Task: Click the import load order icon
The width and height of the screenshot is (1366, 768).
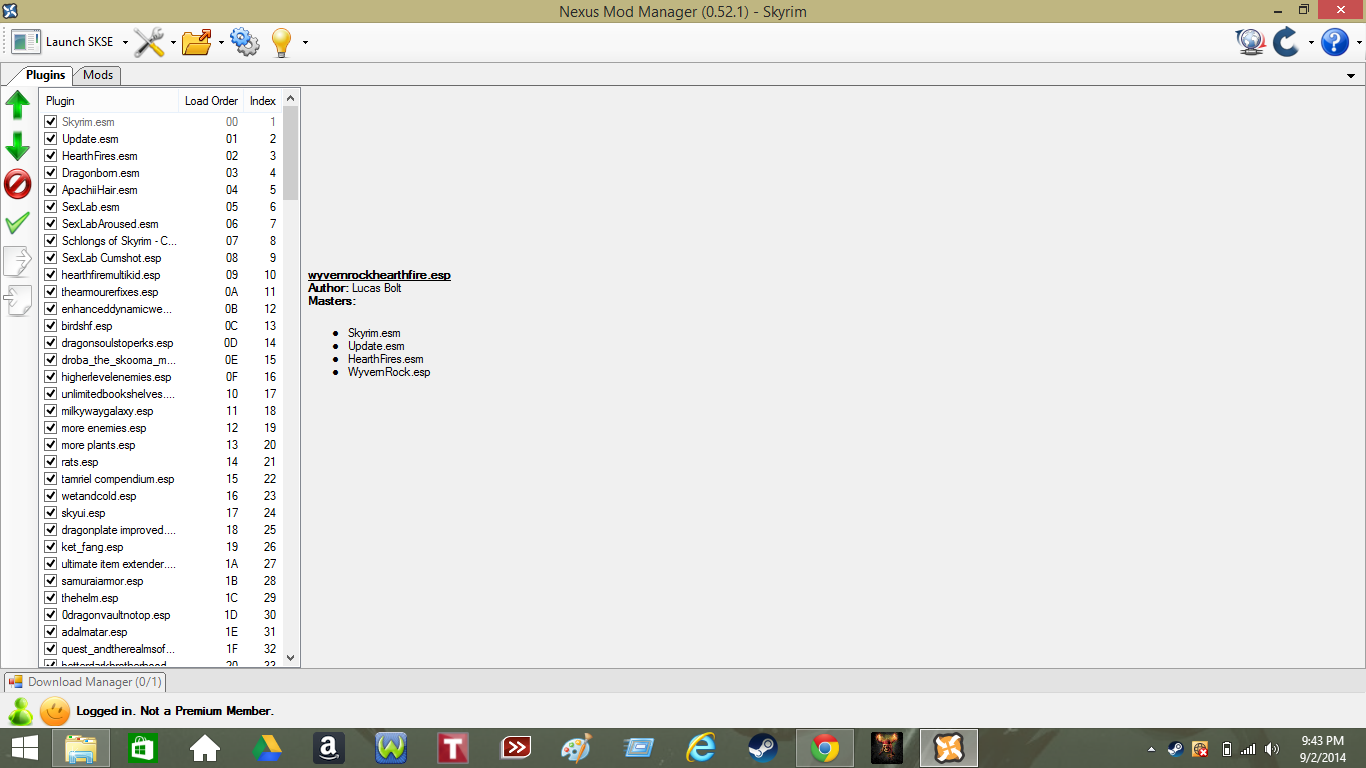Action: (18, 301)
